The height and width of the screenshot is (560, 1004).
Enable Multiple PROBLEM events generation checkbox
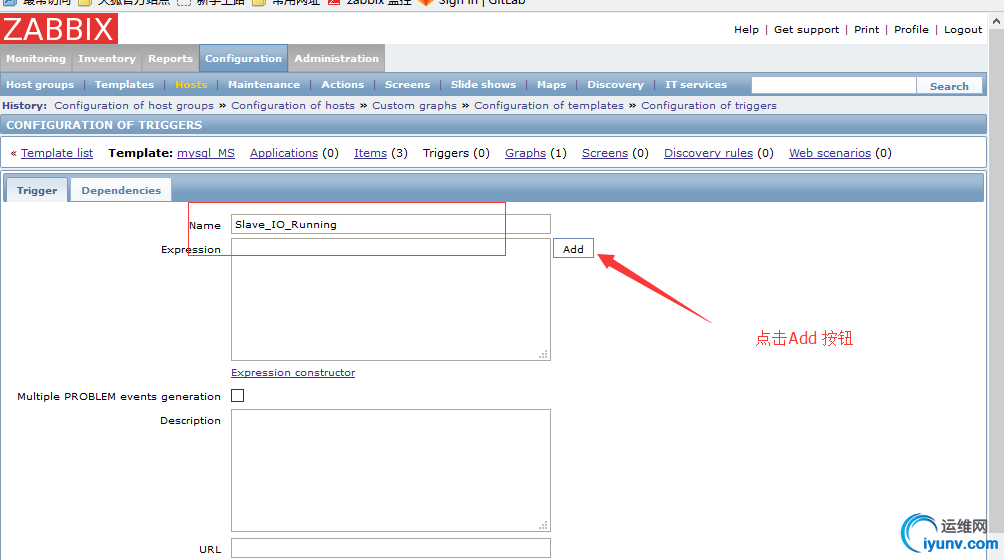click(238, 396)
